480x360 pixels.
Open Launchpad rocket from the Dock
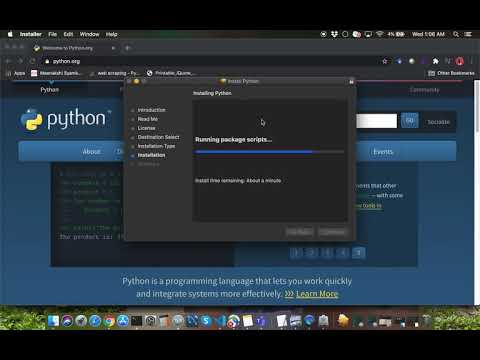tap(81, 321)
